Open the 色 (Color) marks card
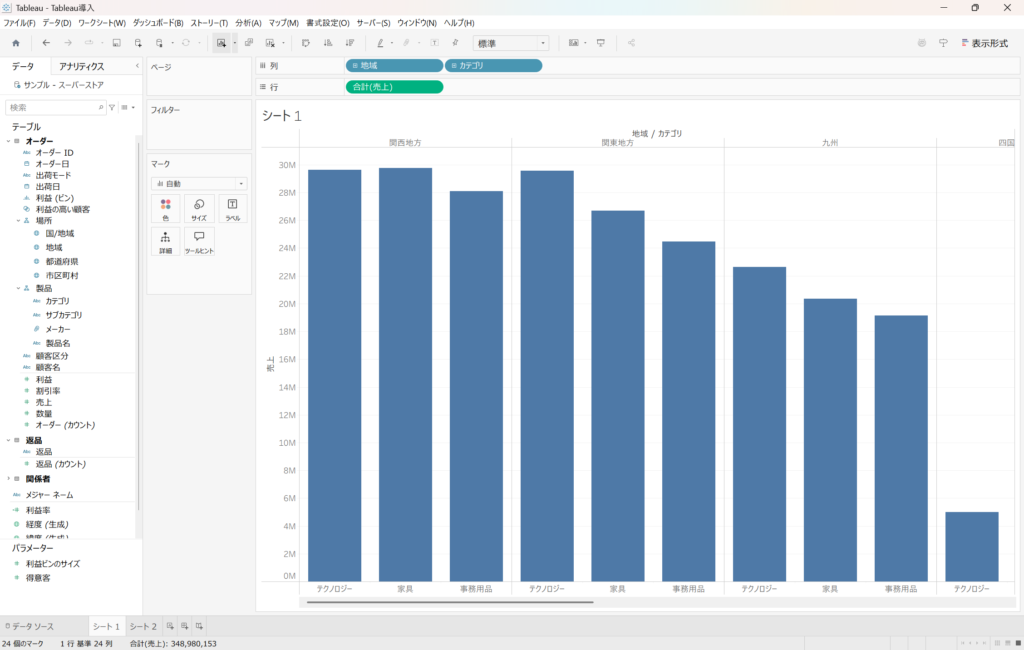1024x650 pixels. click(165, 208)
